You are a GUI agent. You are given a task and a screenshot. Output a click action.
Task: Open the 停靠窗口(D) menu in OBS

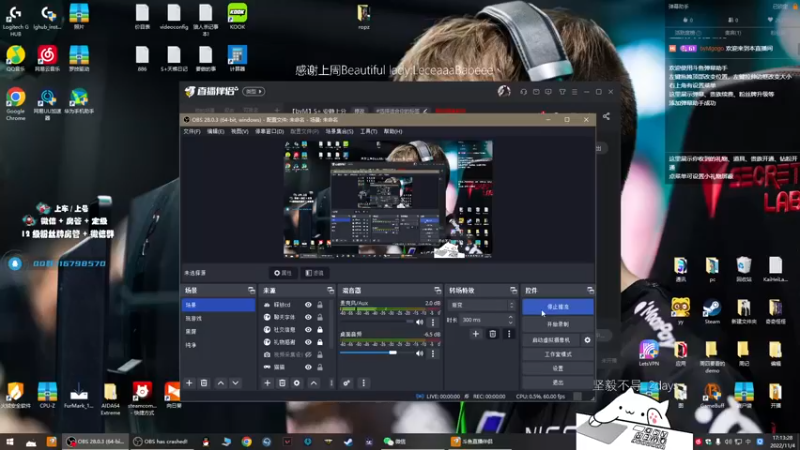click(269, 132)
